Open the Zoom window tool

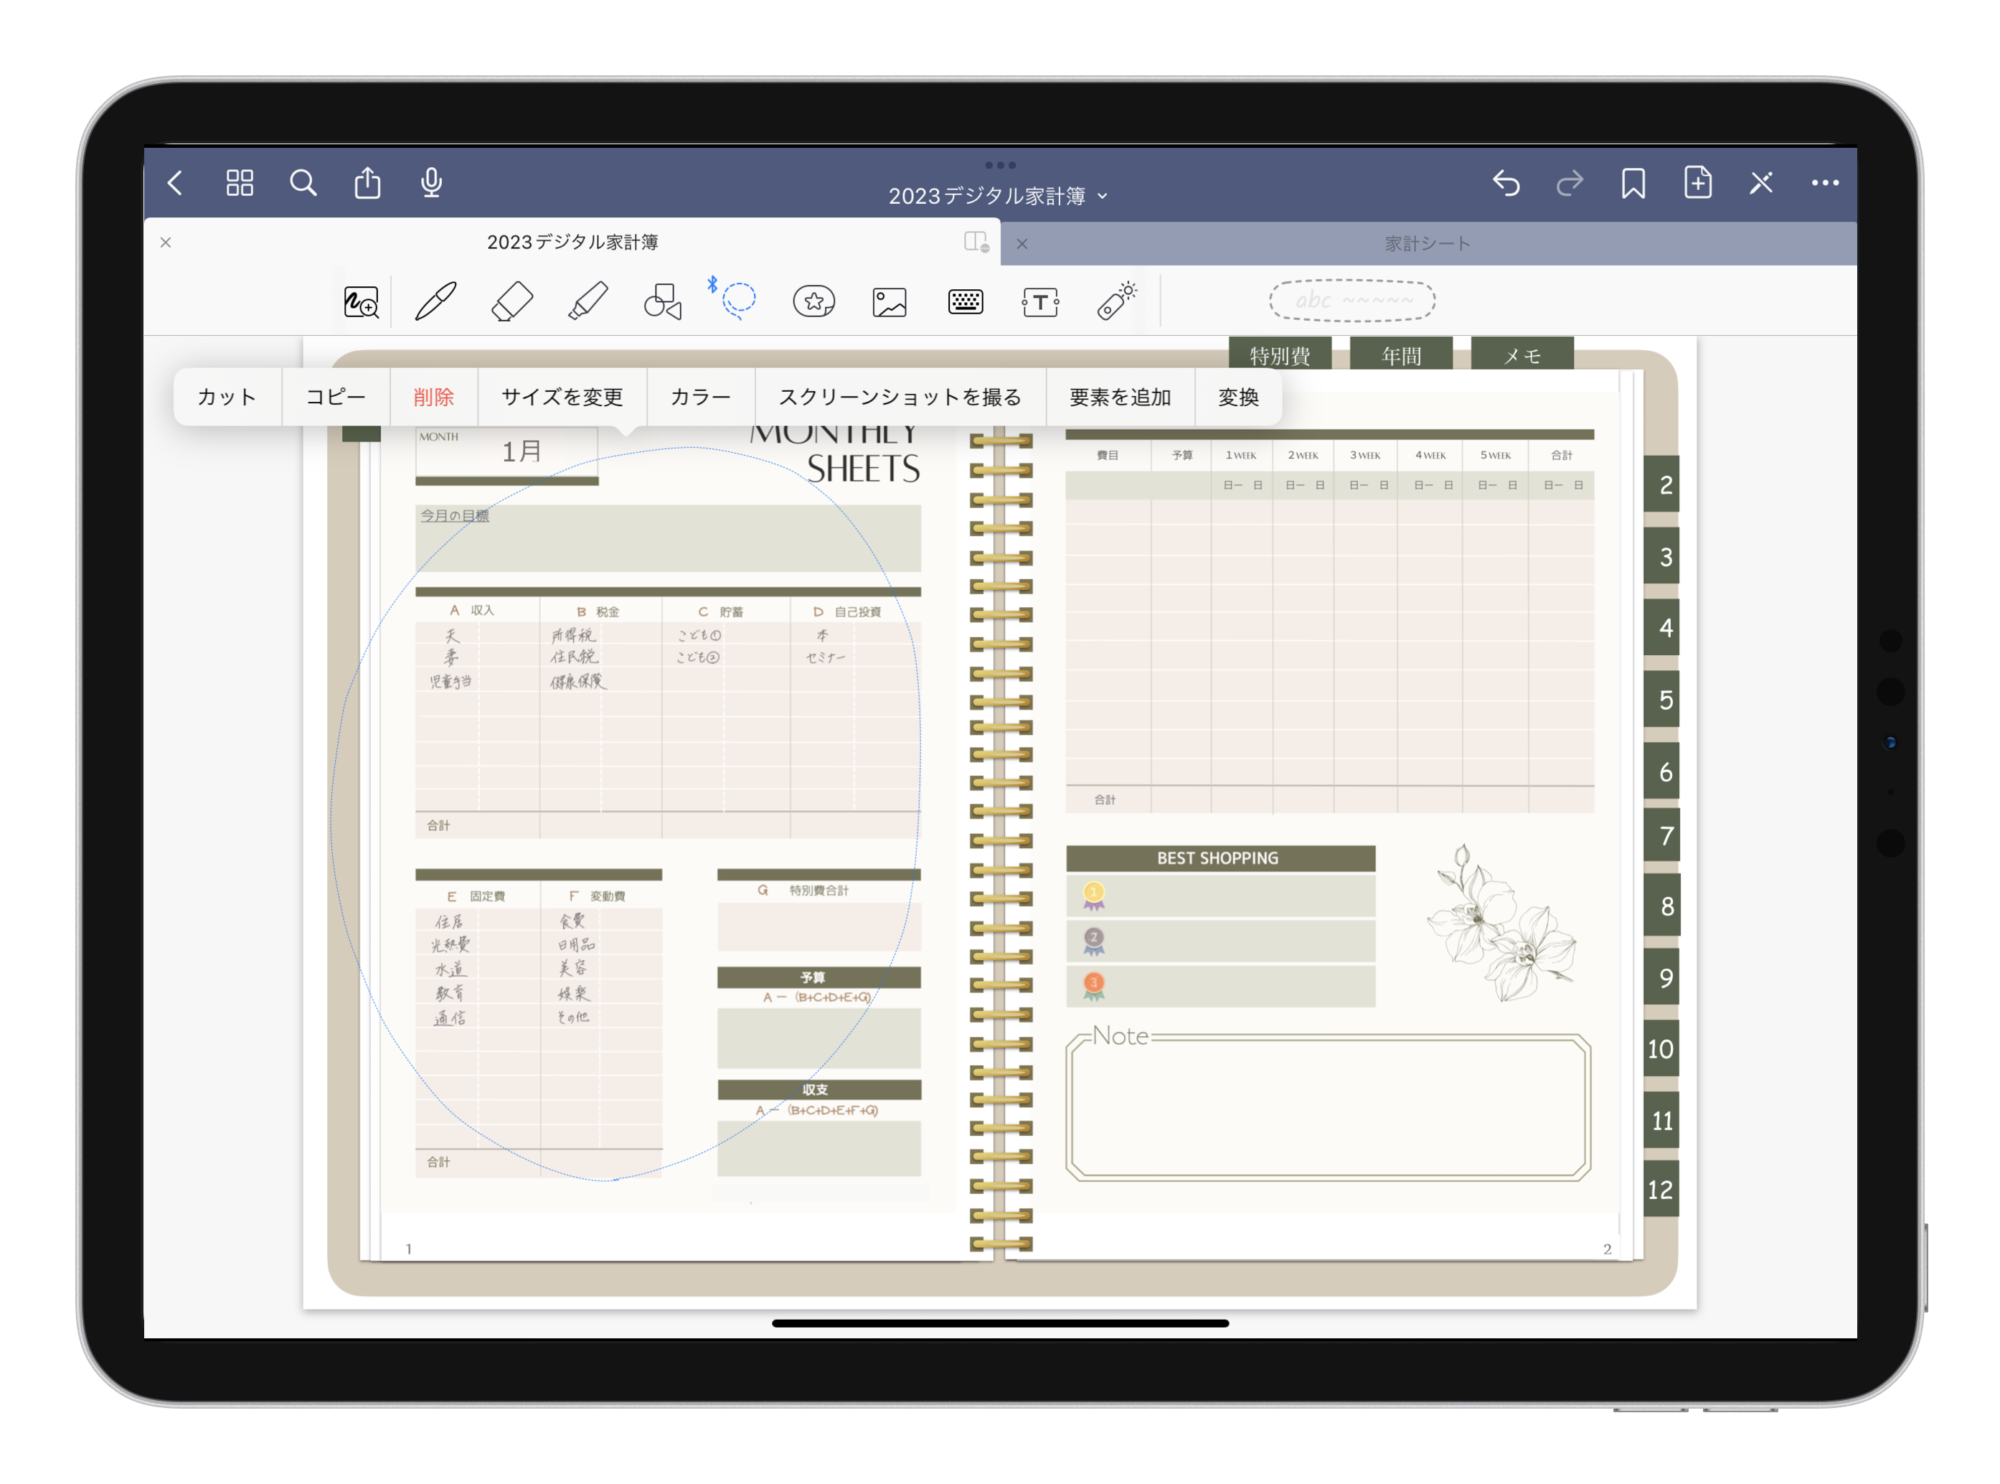point(361,301)
